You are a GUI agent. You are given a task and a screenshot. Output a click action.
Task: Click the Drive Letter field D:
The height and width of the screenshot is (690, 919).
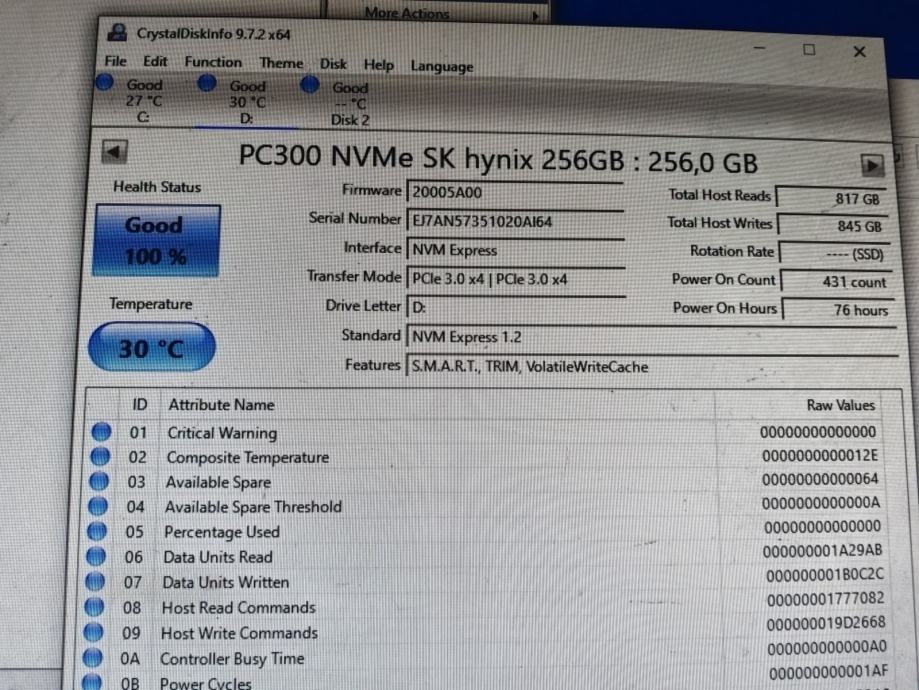tap(516, 307)
